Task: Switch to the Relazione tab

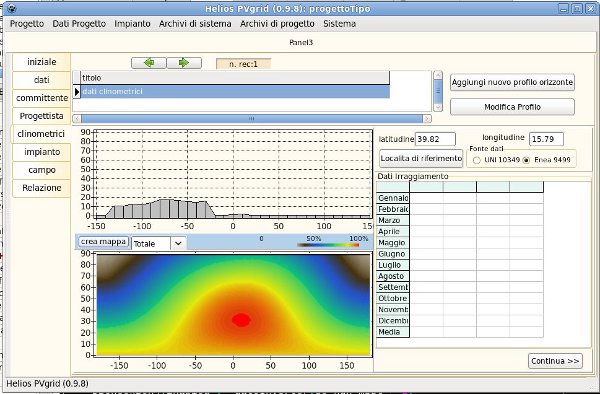Action: click(x=41, y=188)
